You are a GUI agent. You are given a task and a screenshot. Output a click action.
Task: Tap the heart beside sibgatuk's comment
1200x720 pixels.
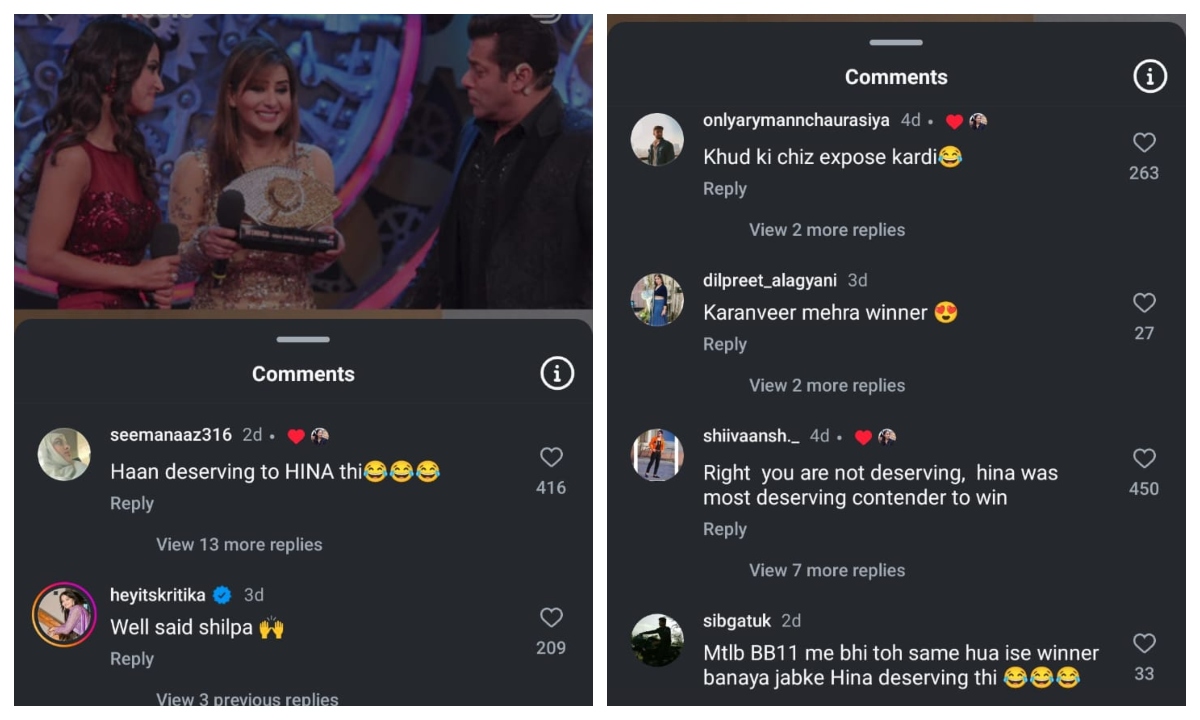click(1144, 644)
